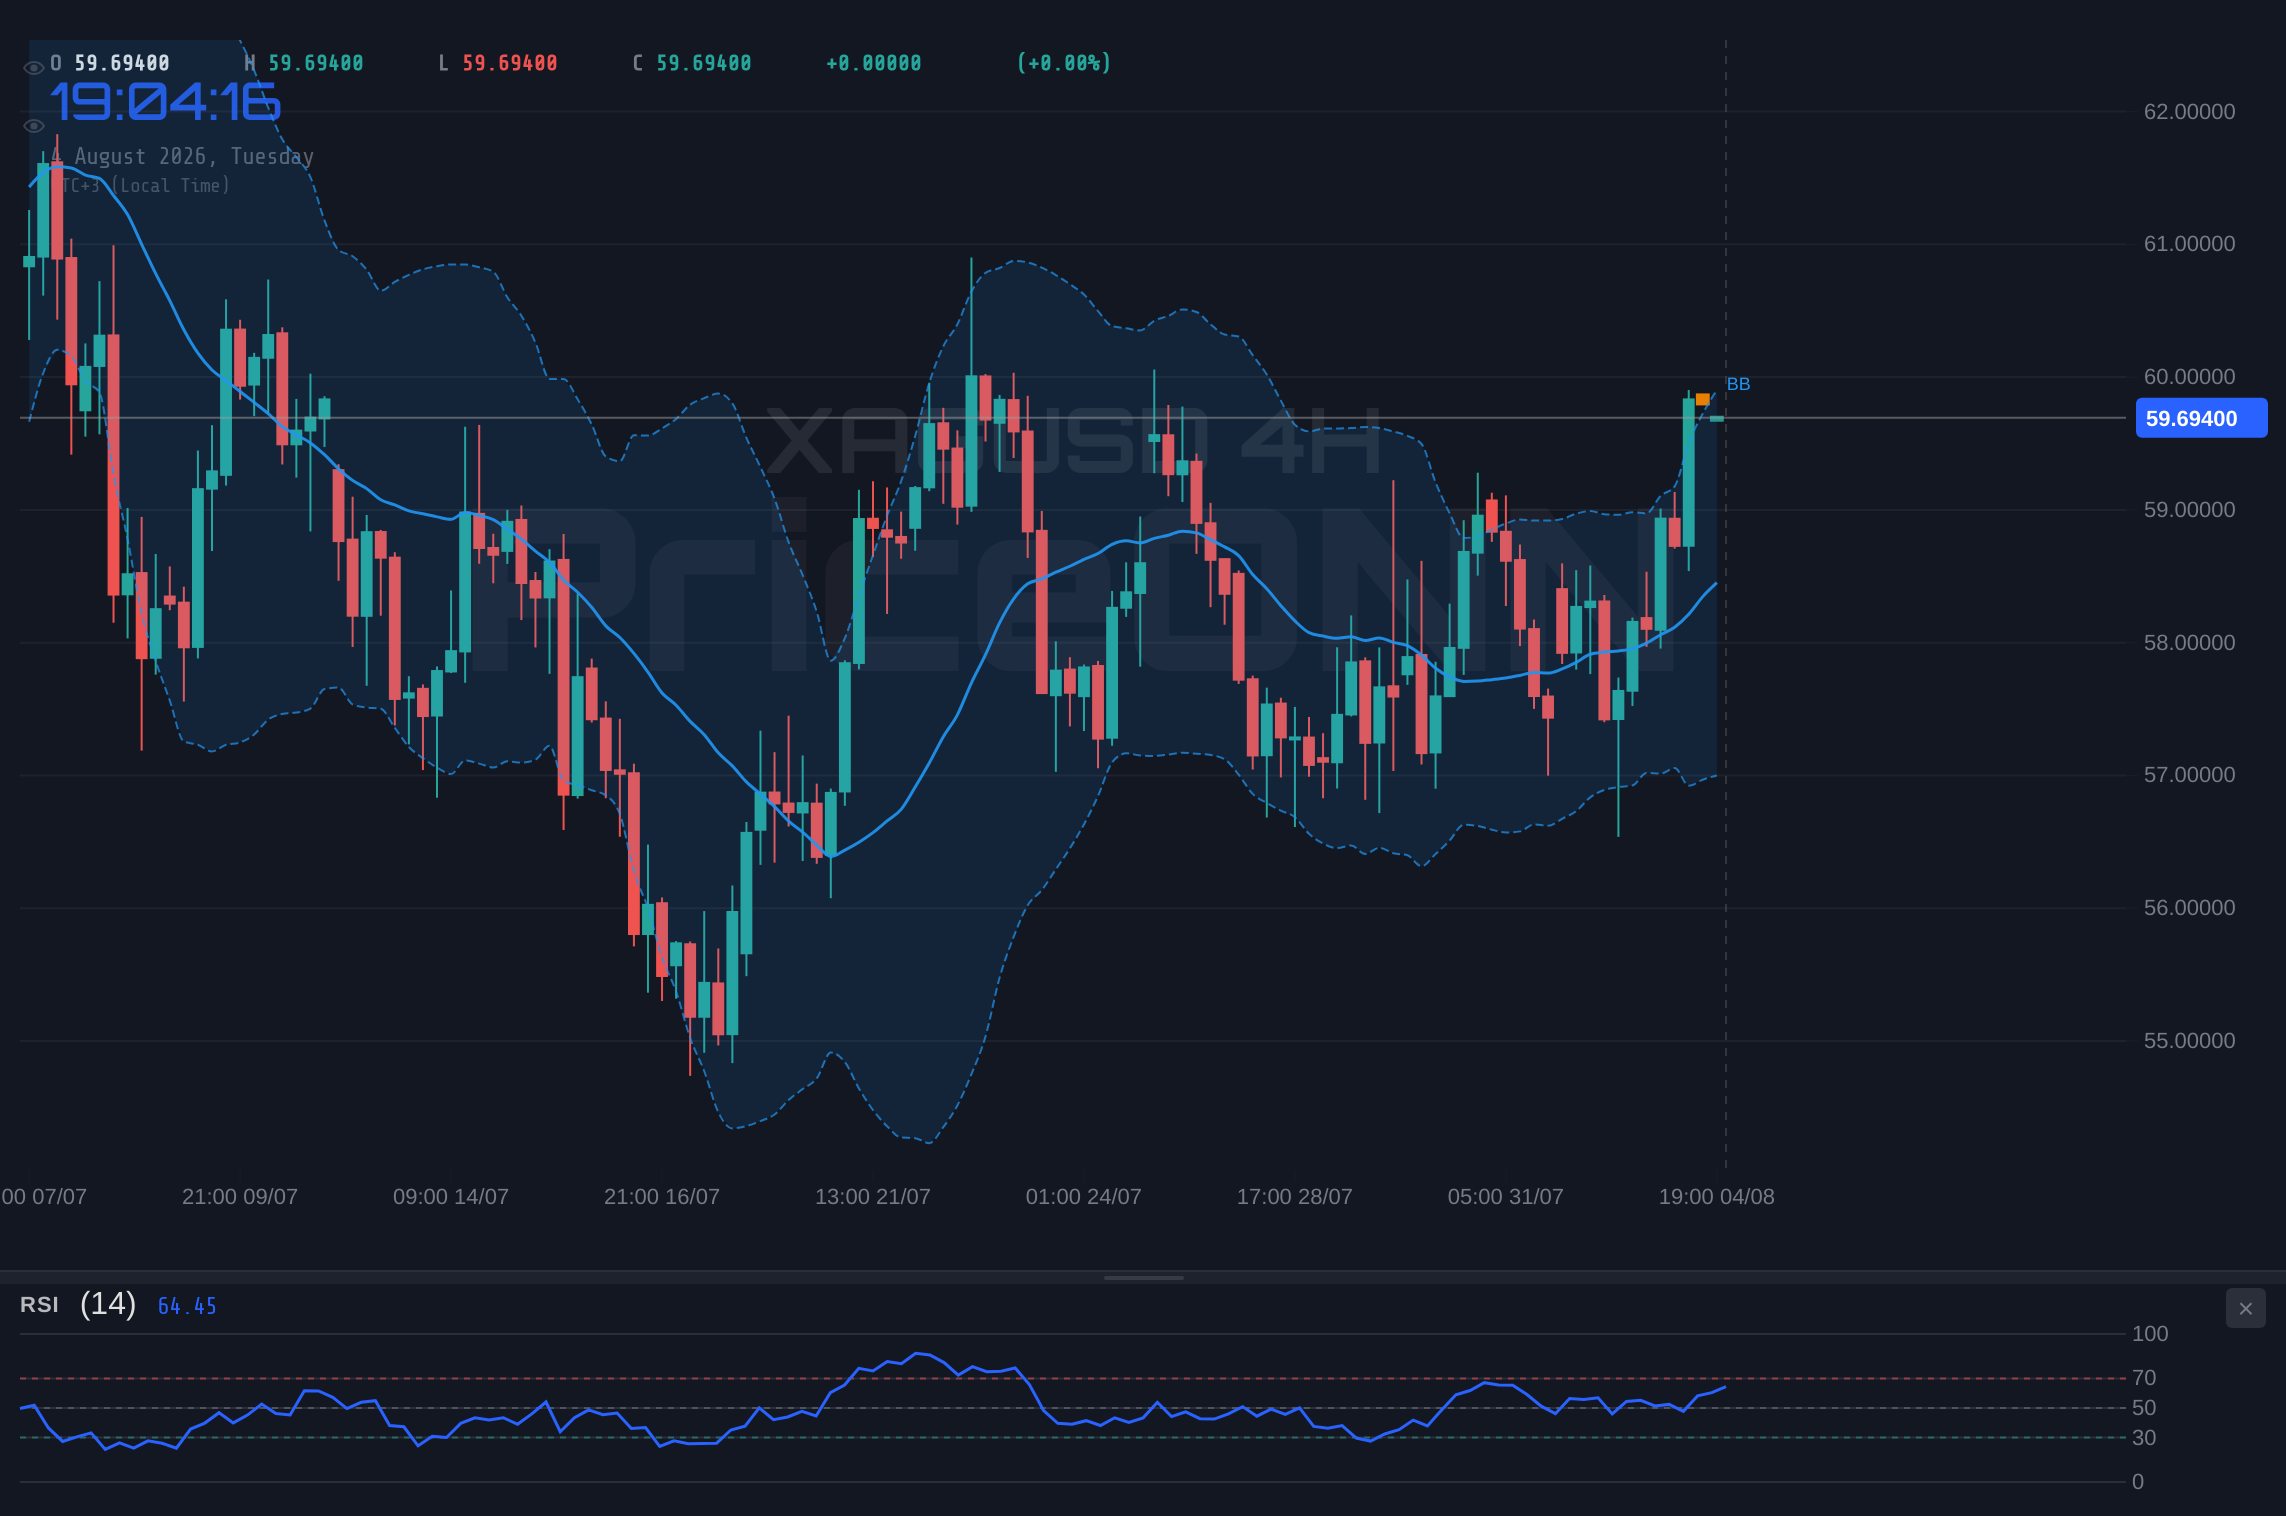Viewport: 2286px width, 1516px height.
Task: Click the 19:00 04/08 time axis label
Action: click(x=1717, y=1197)
